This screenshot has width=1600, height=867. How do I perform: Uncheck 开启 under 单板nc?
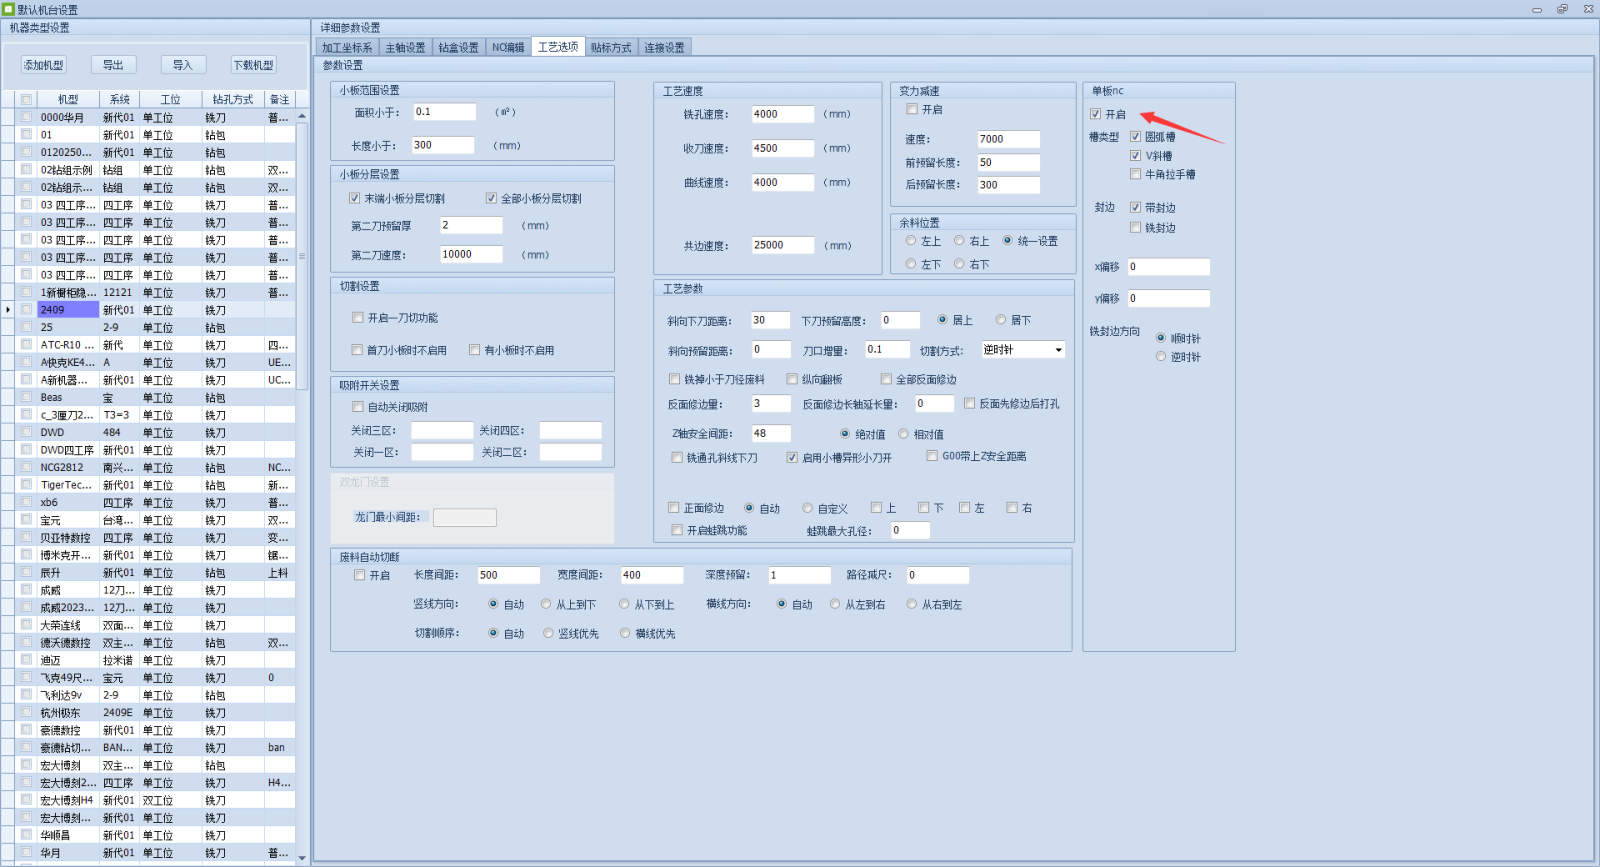coord(1096,114)
